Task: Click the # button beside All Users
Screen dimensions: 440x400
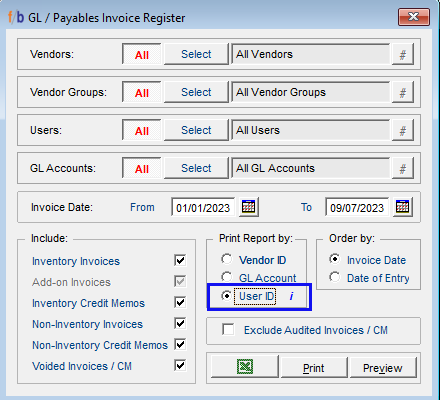Action: click(x=403, y=130)
